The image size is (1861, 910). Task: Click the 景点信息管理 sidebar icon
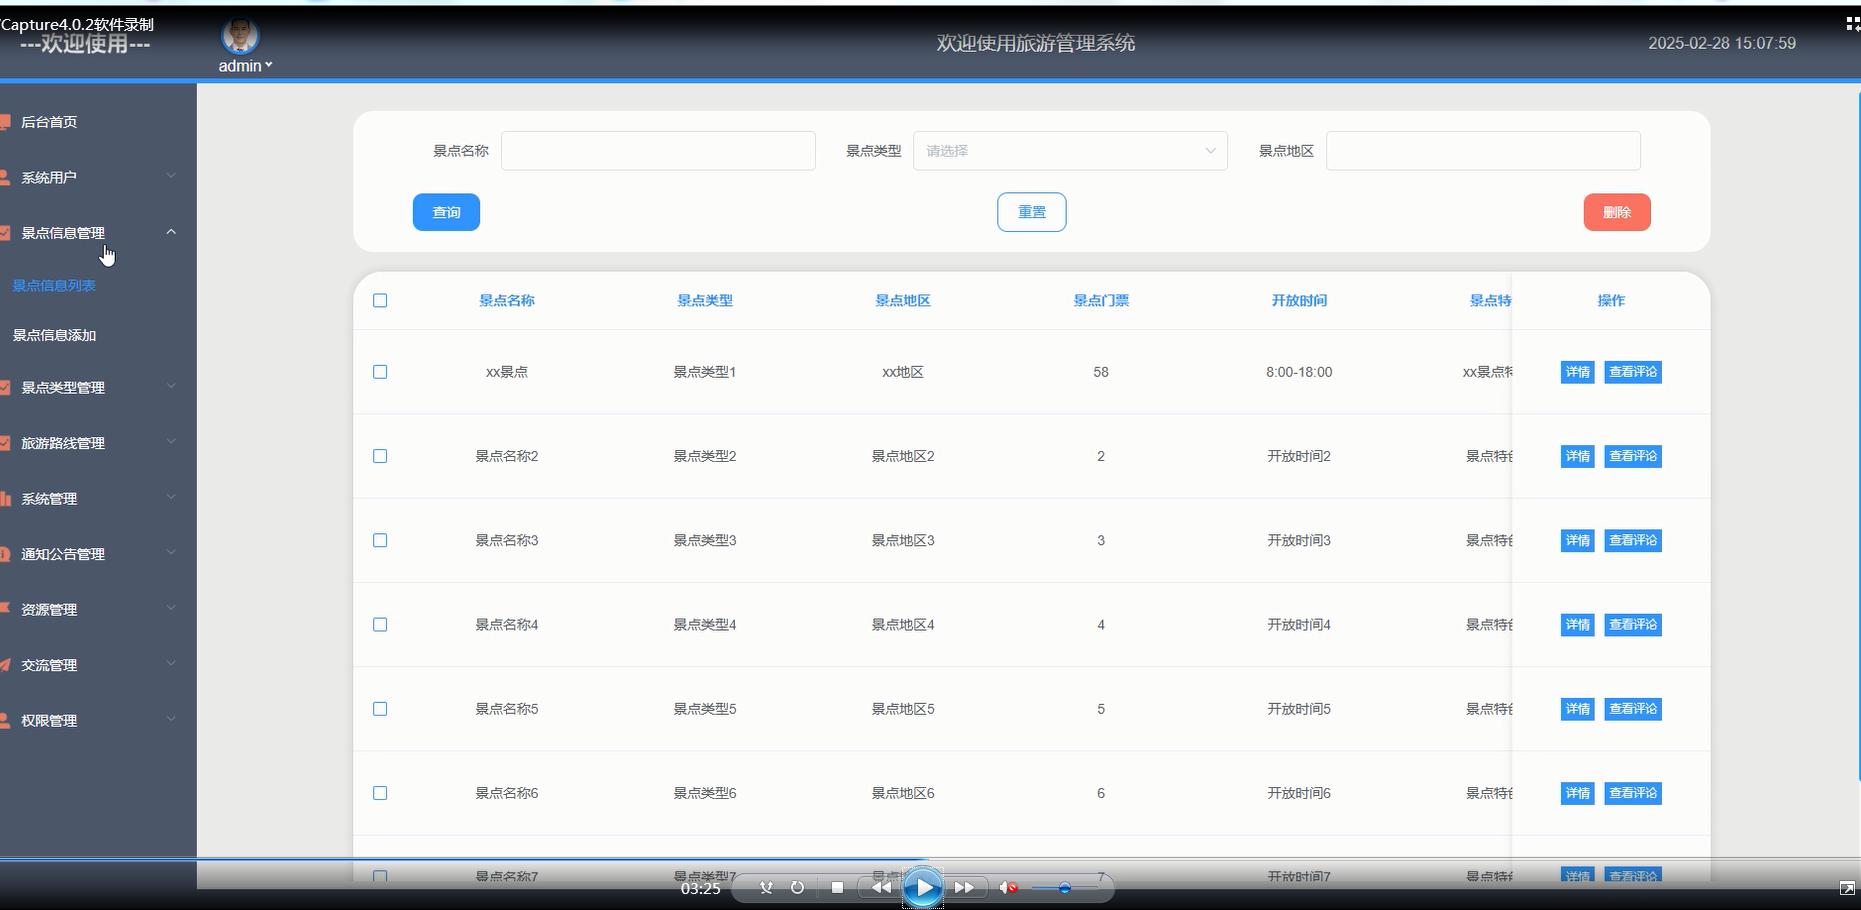point(5,233)
